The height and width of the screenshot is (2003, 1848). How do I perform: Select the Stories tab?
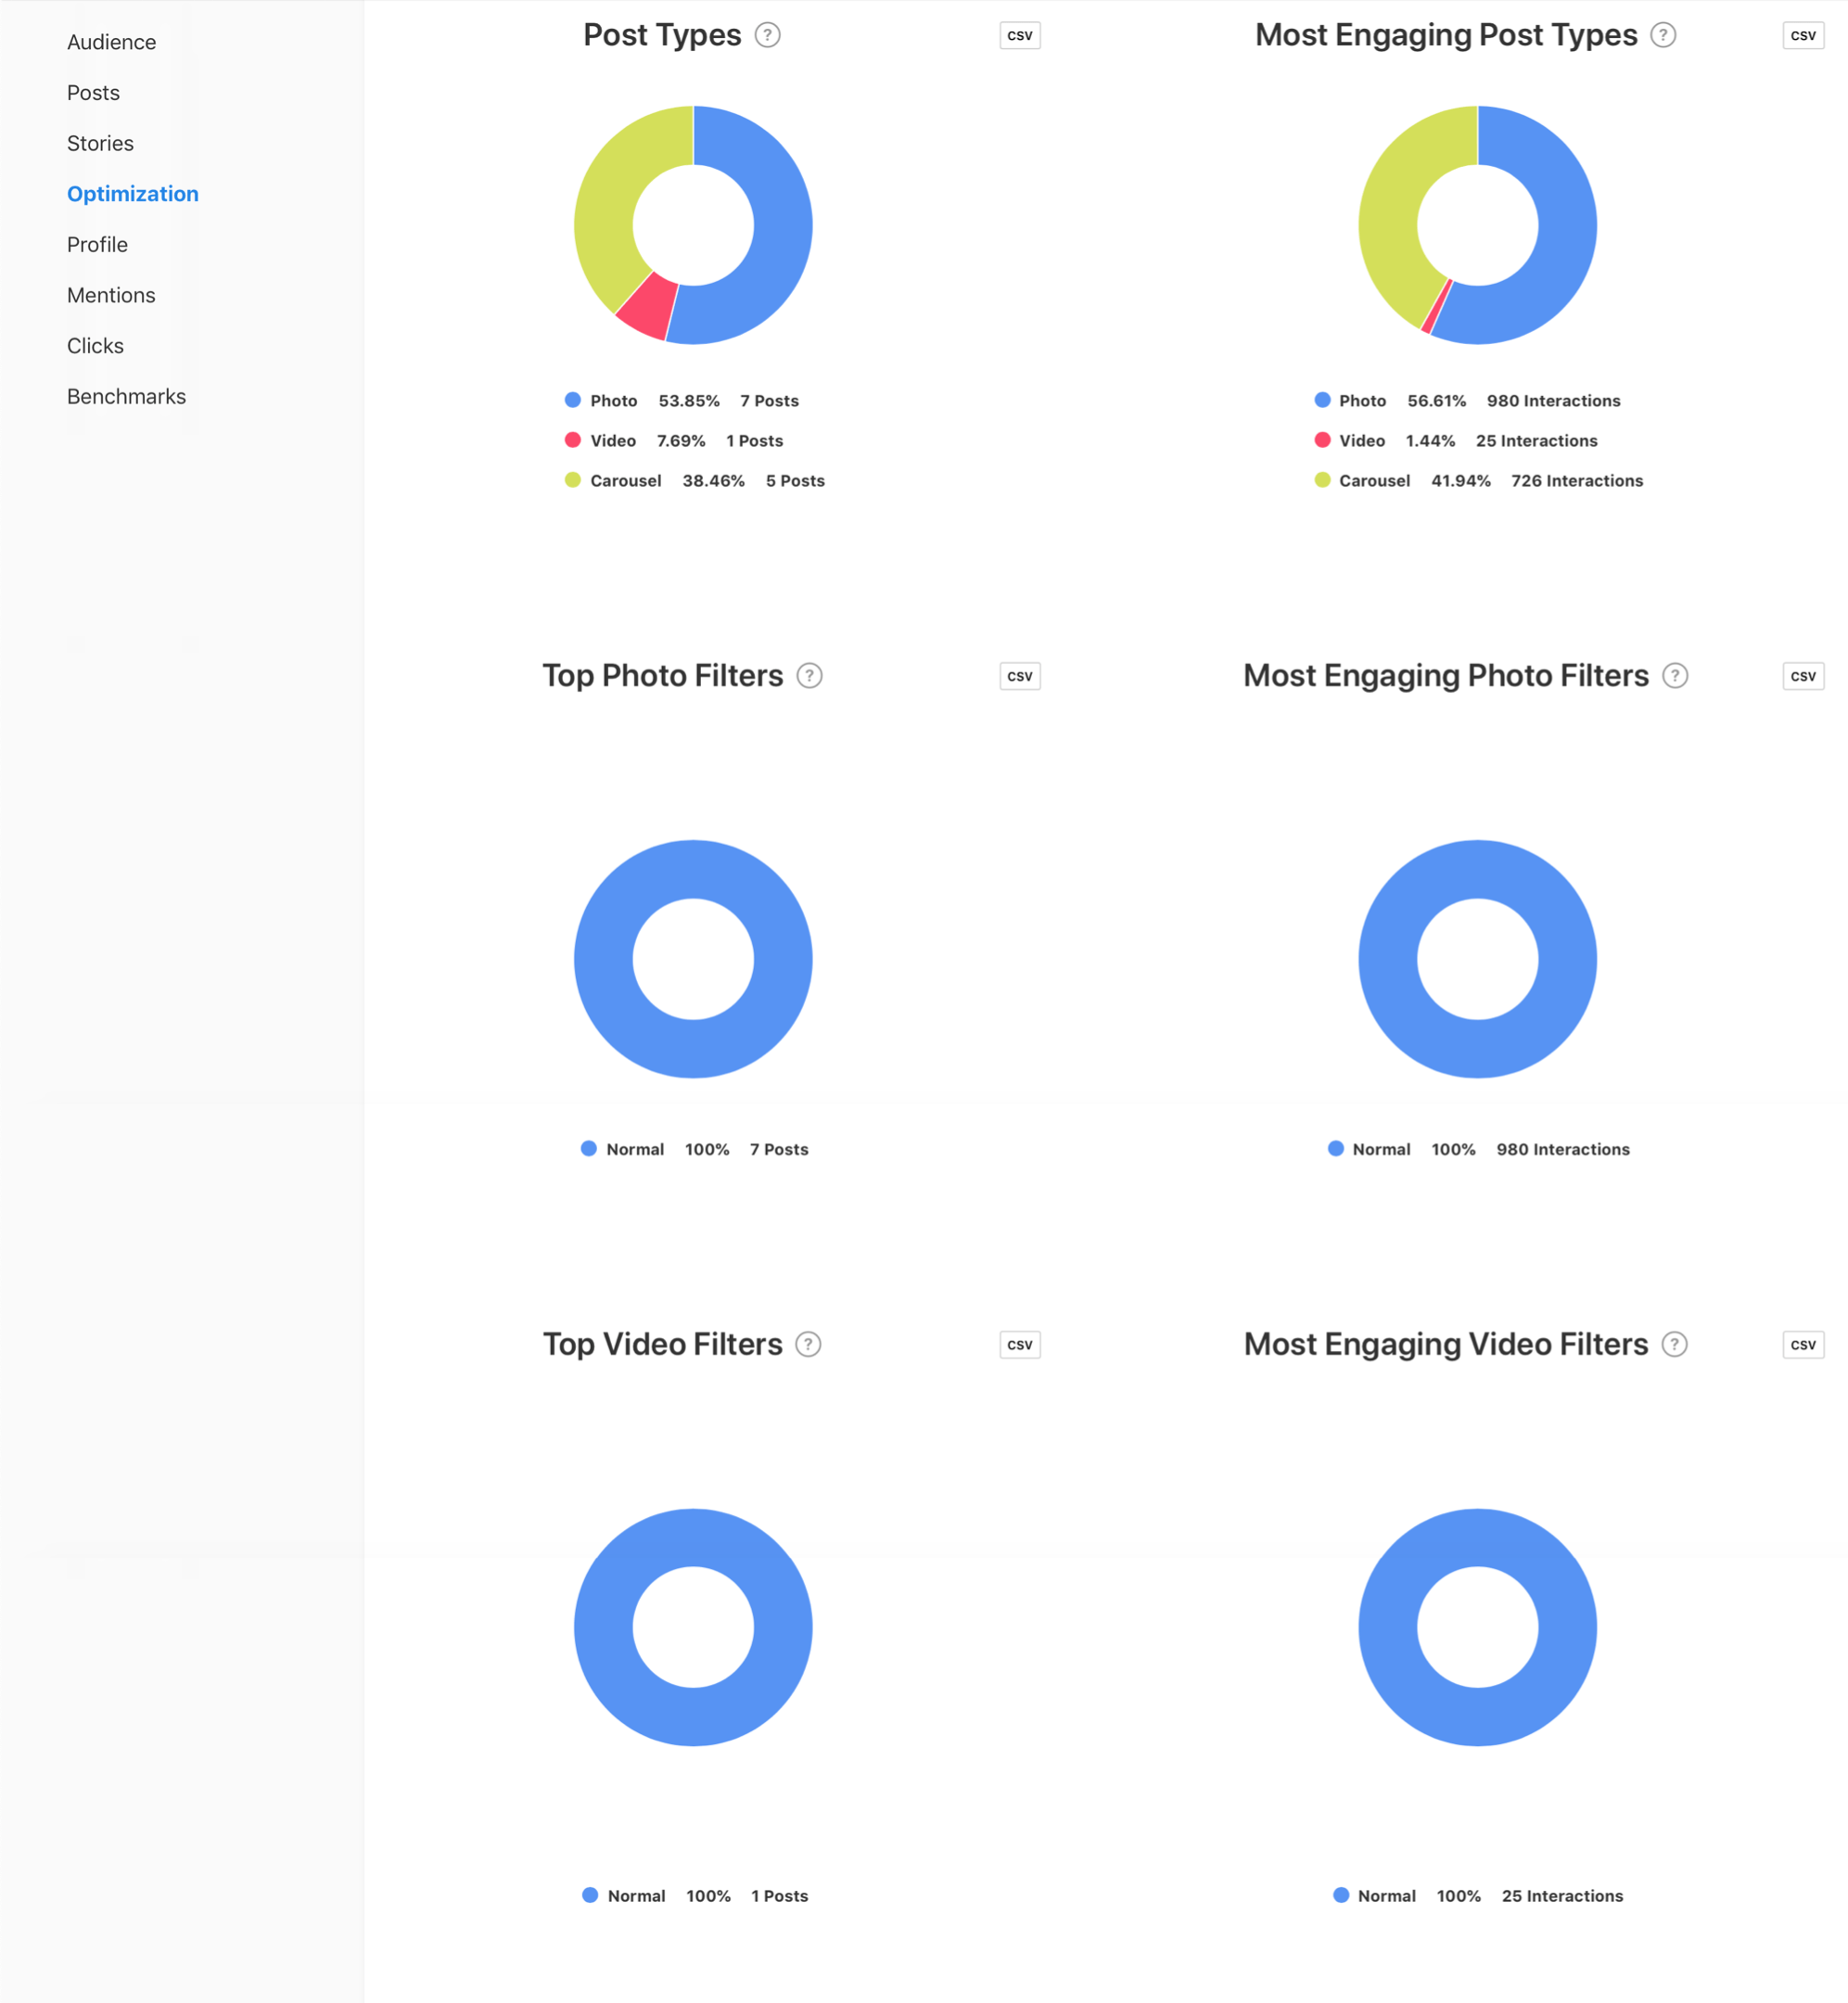pyautogui.click(x=101, y=143)
